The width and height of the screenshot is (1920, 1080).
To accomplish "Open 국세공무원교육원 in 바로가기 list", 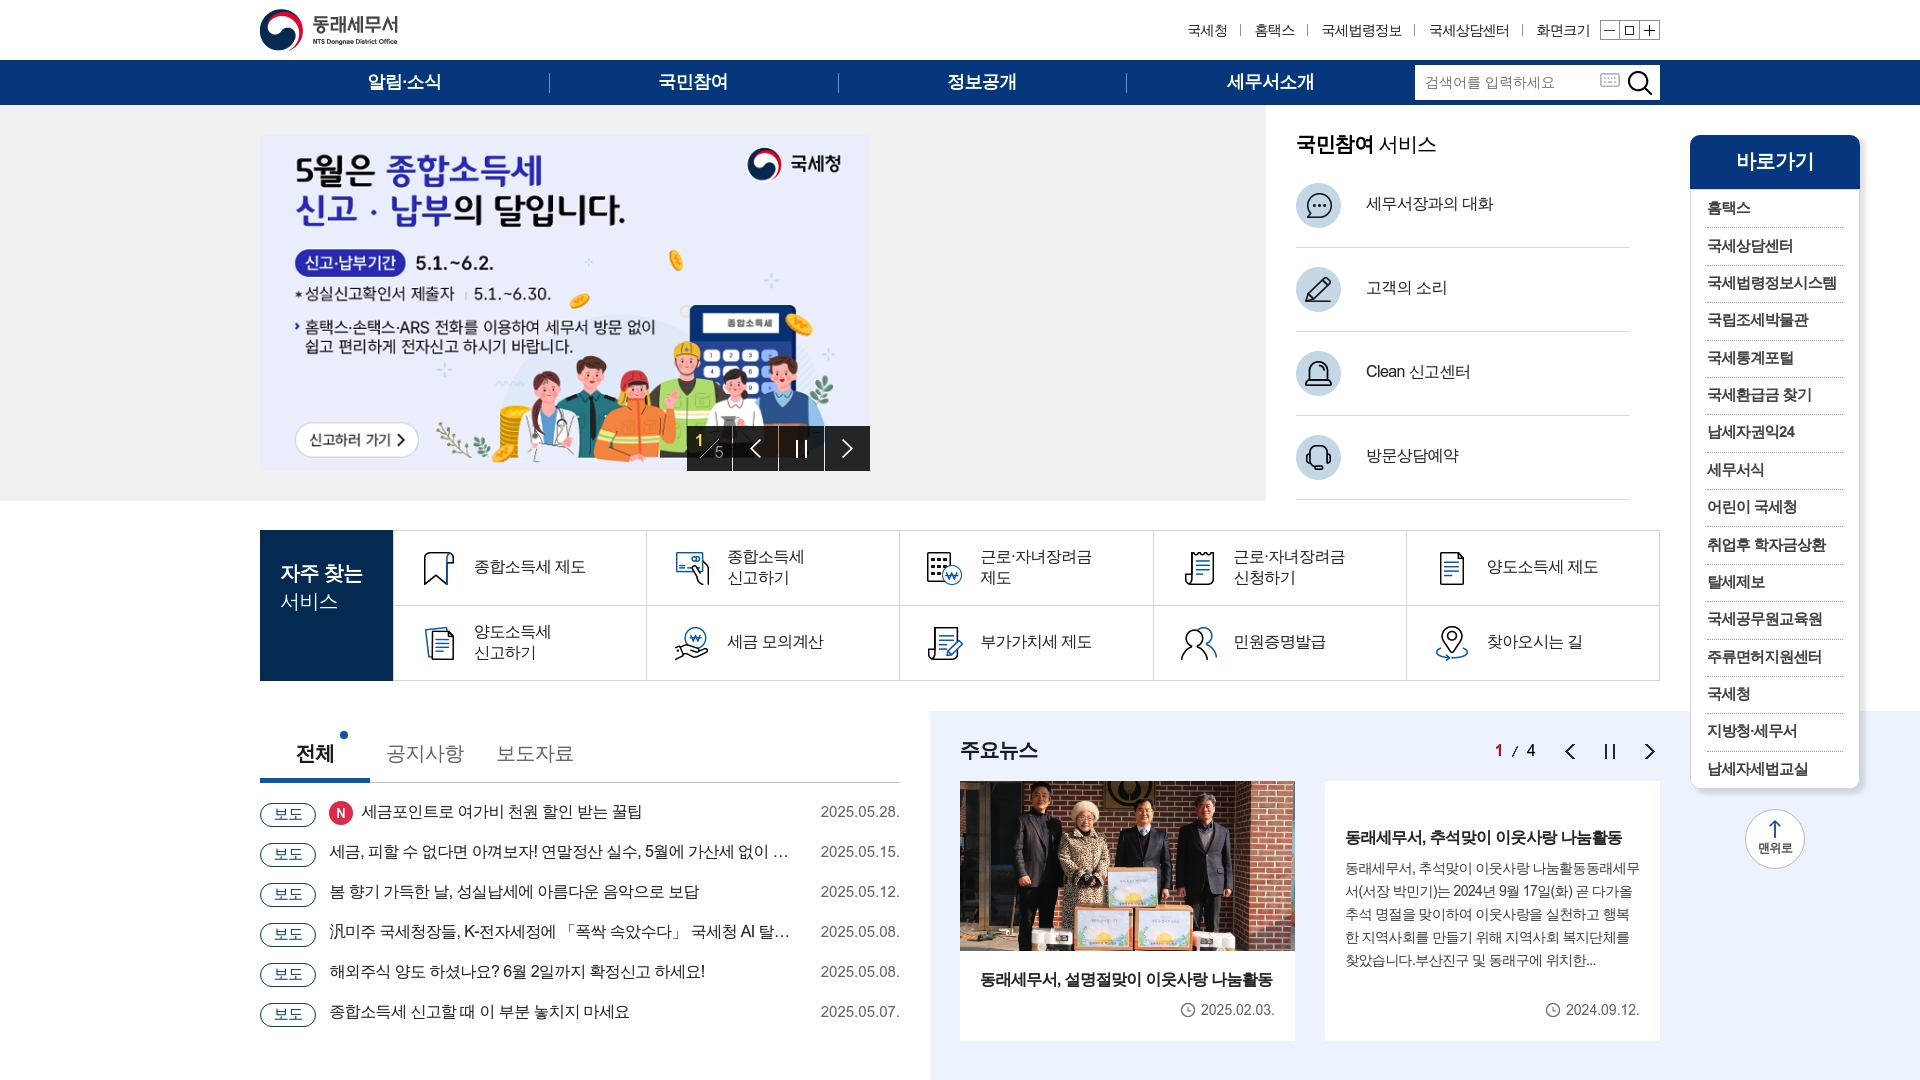I will point(1765,619).
